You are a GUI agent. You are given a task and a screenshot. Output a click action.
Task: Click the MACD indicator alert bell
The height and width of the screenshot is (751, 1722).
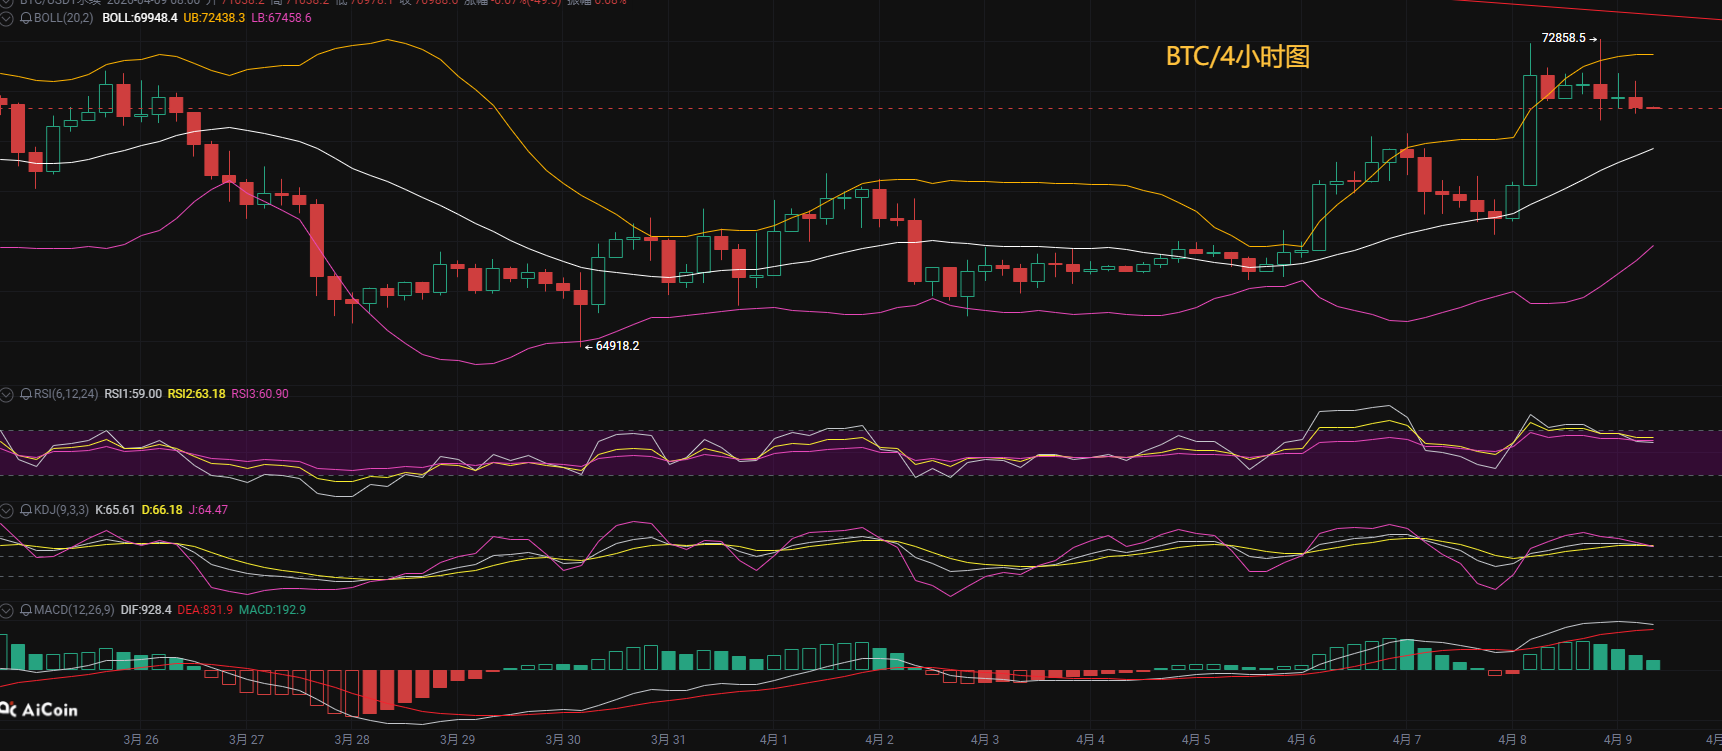click(26, 610)
